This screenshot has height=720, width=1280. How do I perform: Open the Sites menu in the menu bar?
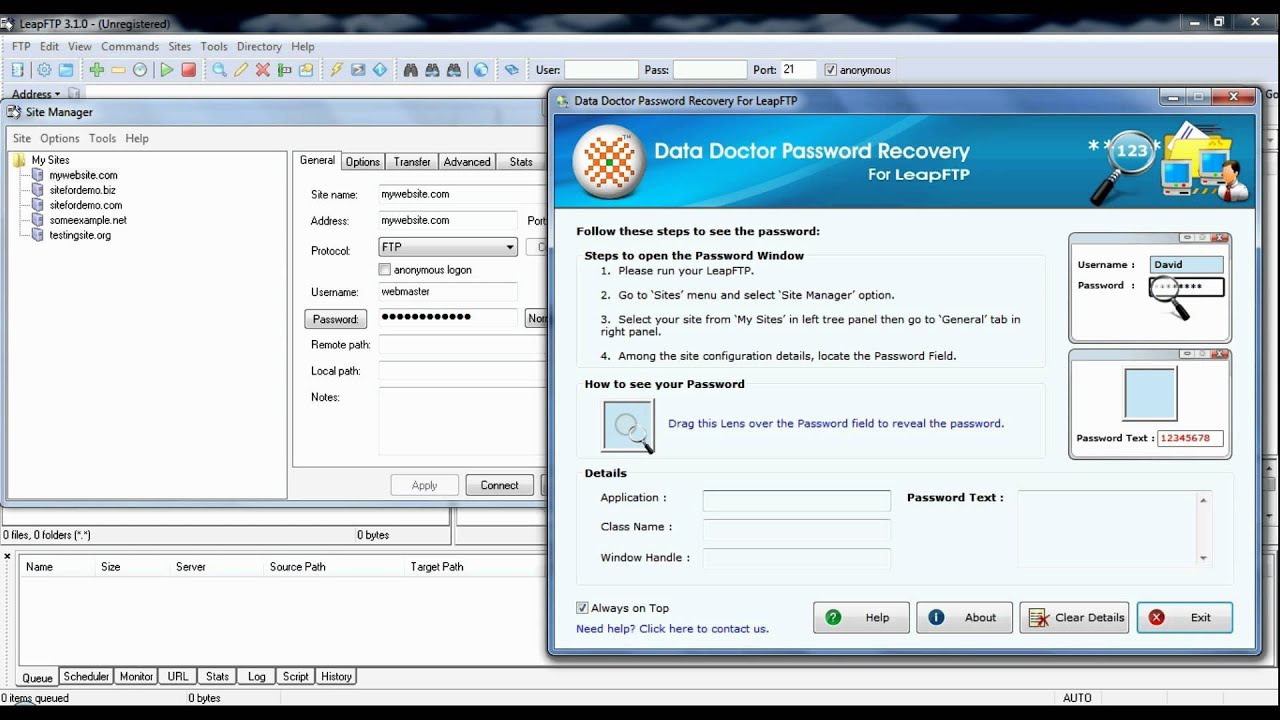tap(180, 46)
